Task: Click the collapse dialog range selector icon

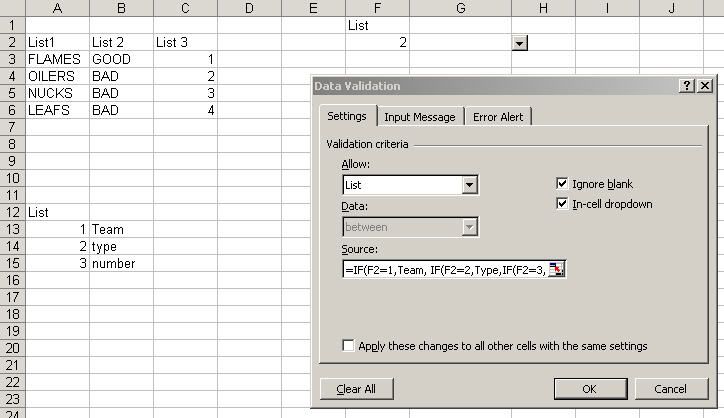Action: [558, 269]
